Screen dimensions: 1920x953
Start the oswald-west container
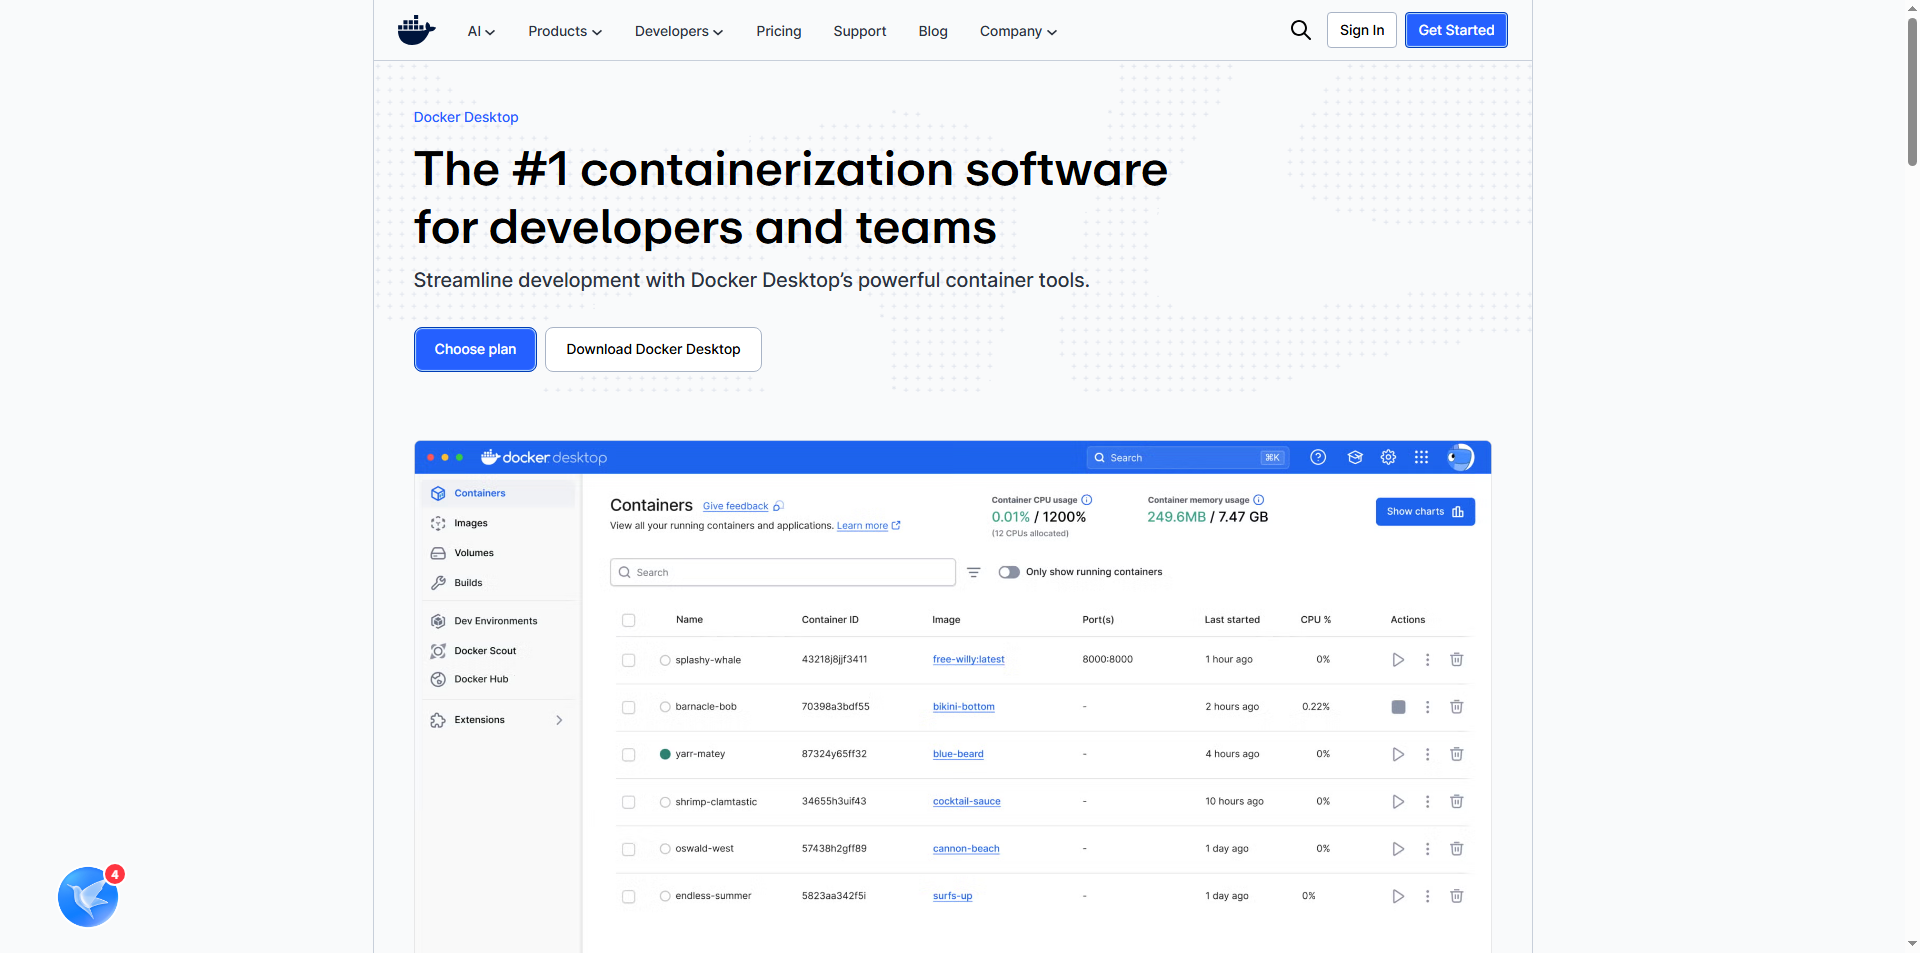[1398, 849]
